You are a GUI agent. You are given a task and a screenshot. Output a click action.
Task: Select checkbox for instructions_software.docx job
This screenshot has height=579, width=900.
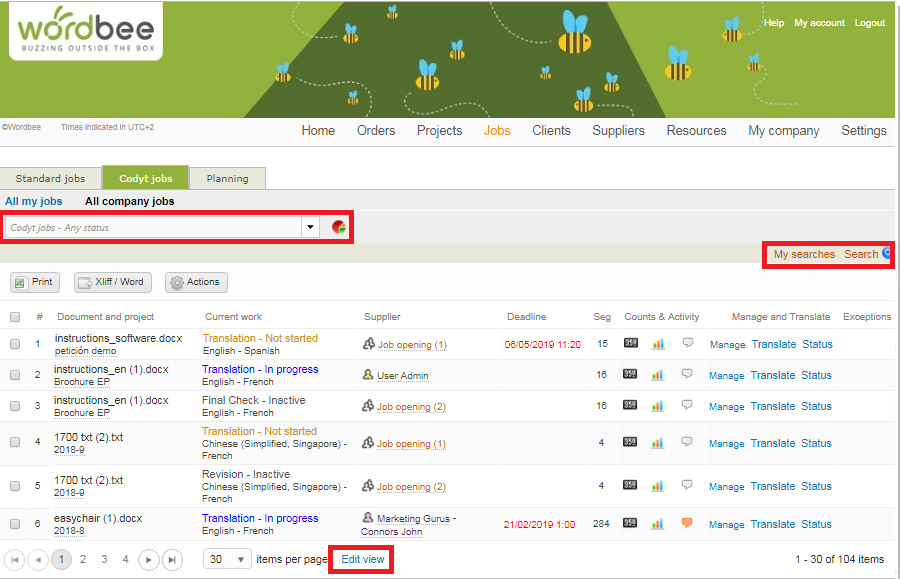[15, 344]
